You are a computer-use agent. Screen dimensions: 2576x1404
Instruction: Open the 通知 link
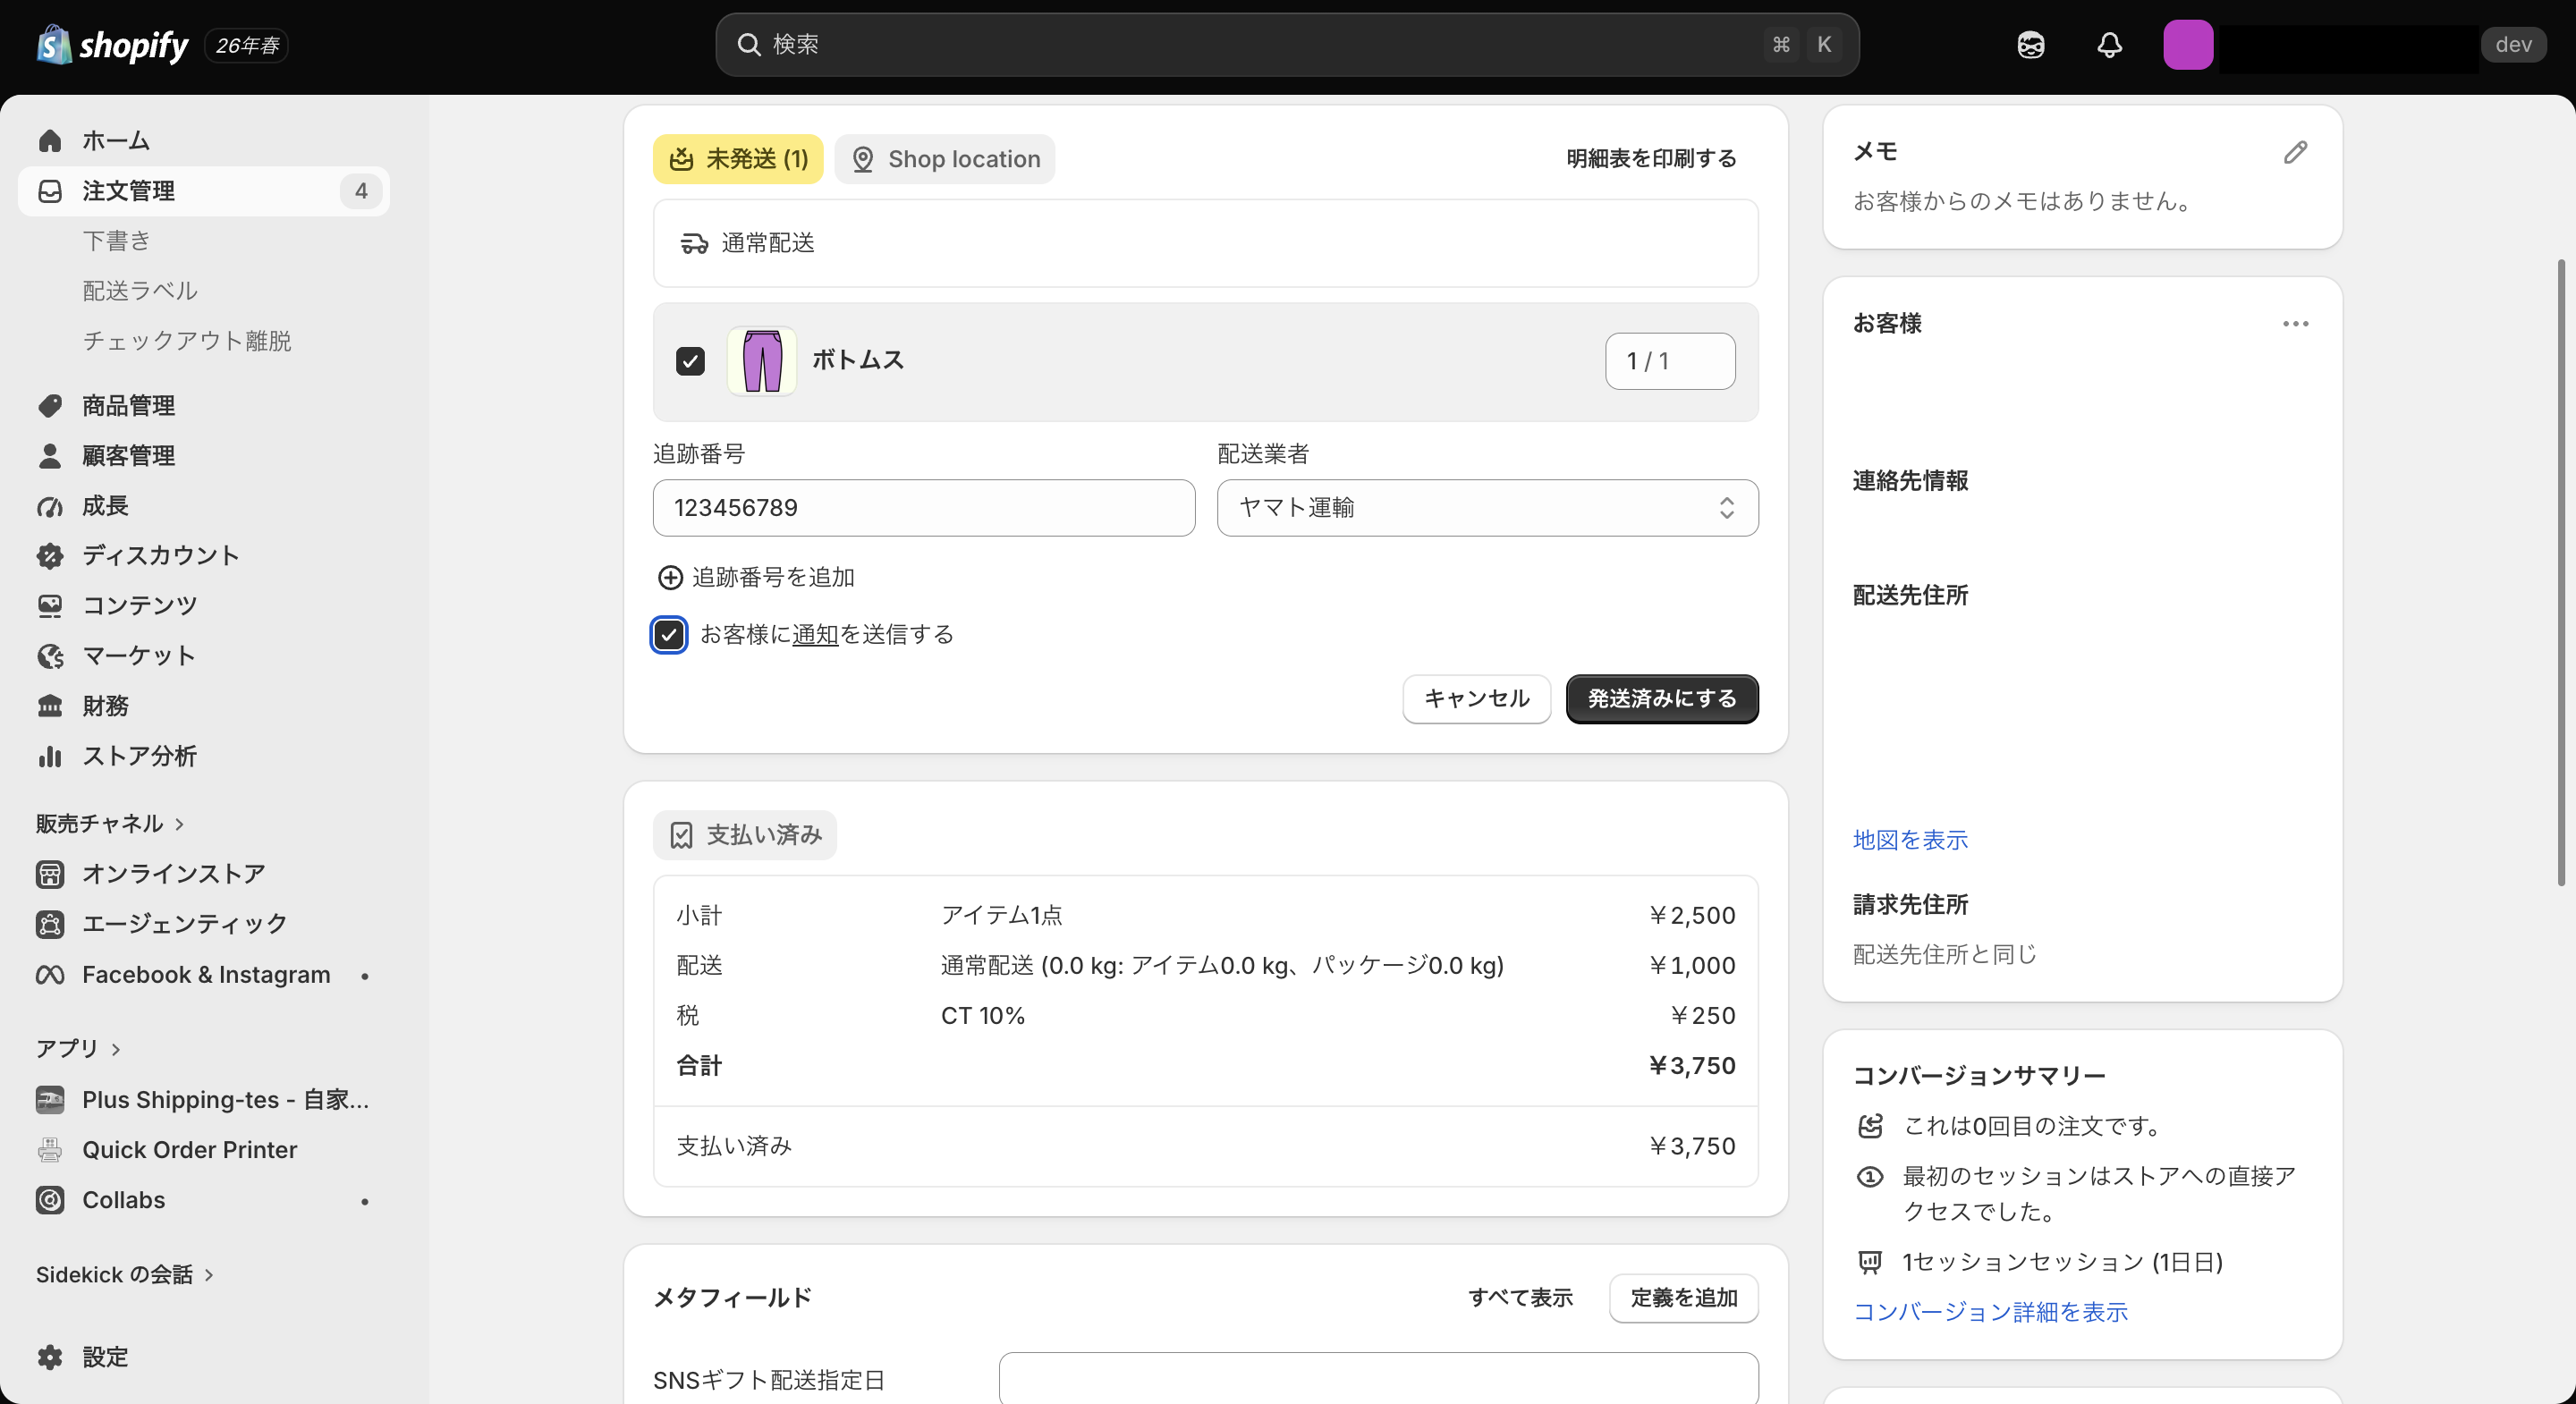[815, 635]
